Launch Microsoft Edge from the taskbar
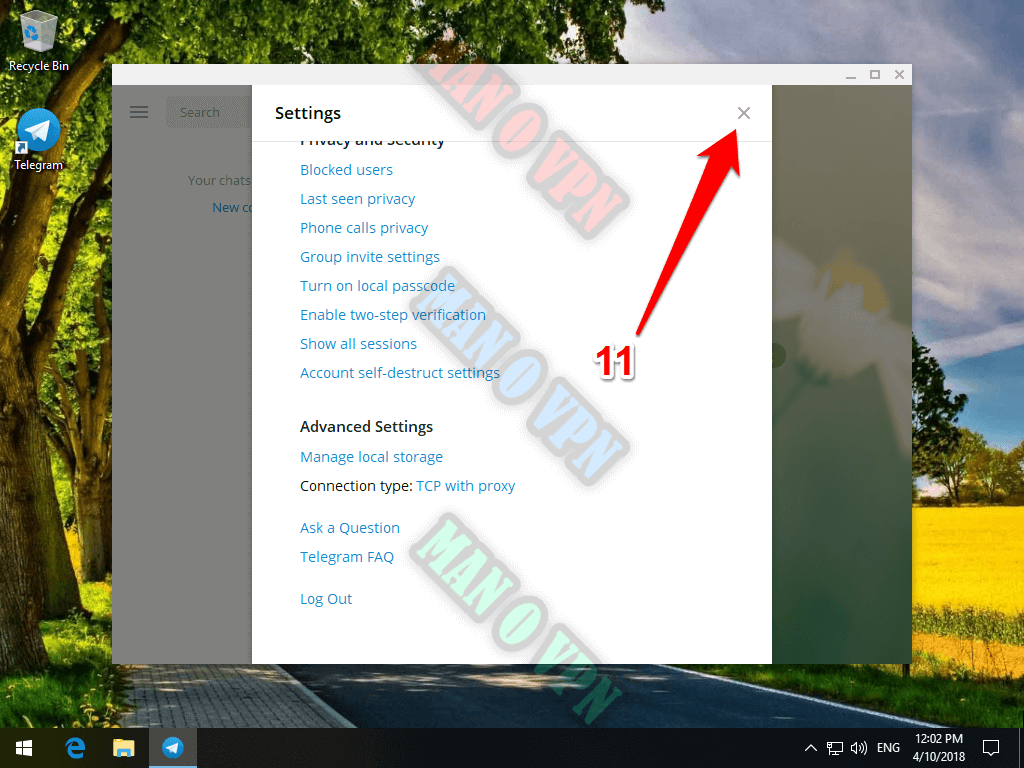Screen dimensions: 1024x768 [x=75, y=748]
